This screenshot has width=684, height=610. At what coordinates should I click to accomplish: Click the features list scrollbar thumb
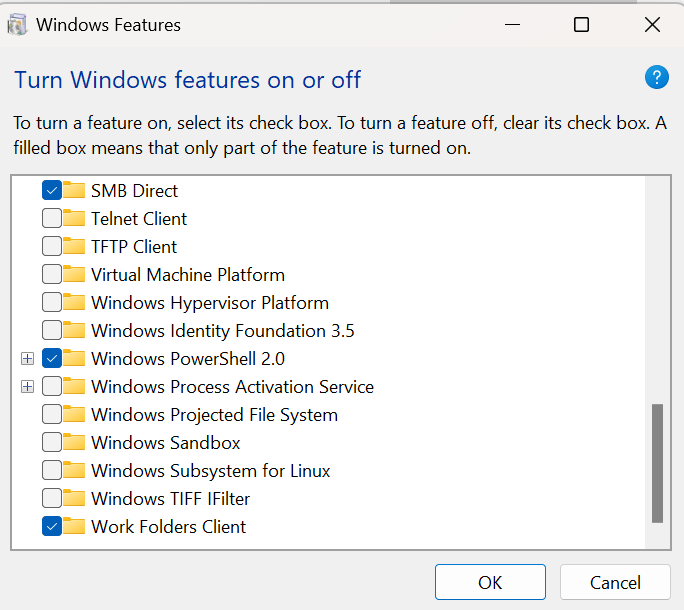point(657,463)
